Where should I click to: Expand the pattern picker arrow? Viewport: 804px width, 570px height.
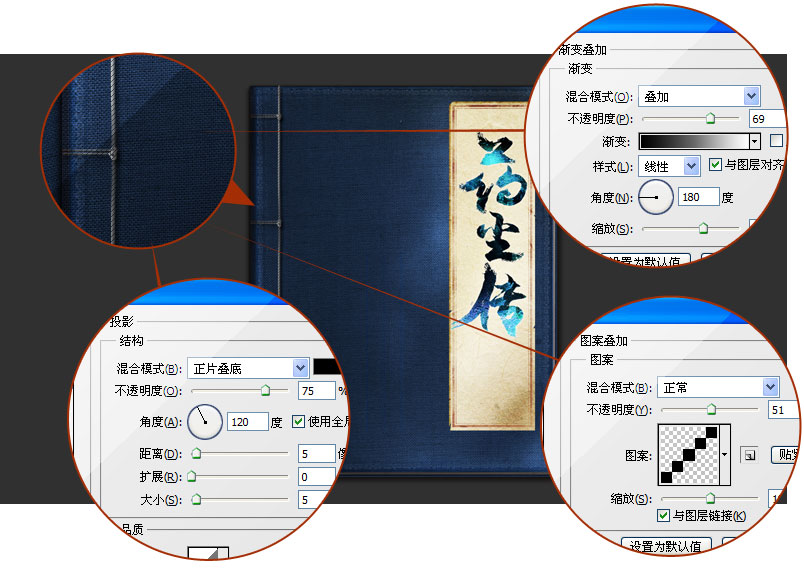(725, 454)
